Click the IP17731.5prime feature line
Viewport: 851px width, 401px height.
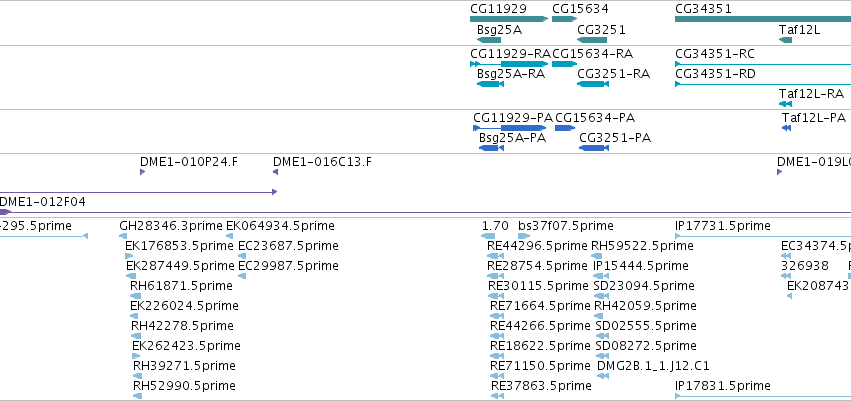click(x=763, y=236)
